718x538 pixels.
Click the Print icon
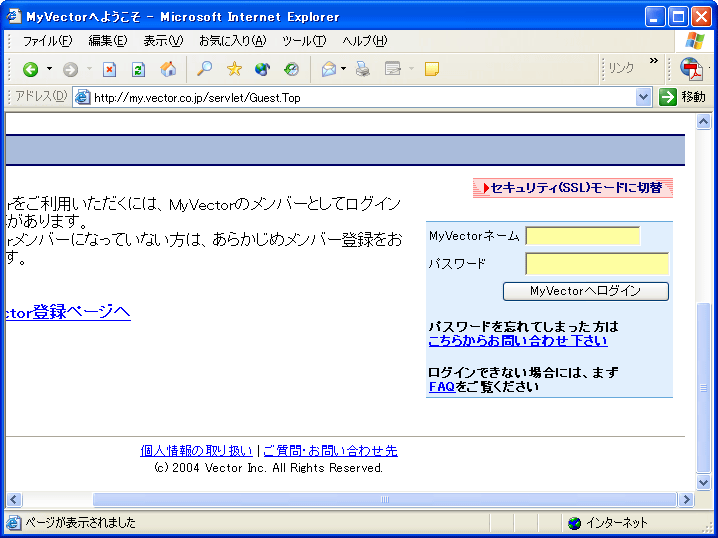click(x=363, y=69)
